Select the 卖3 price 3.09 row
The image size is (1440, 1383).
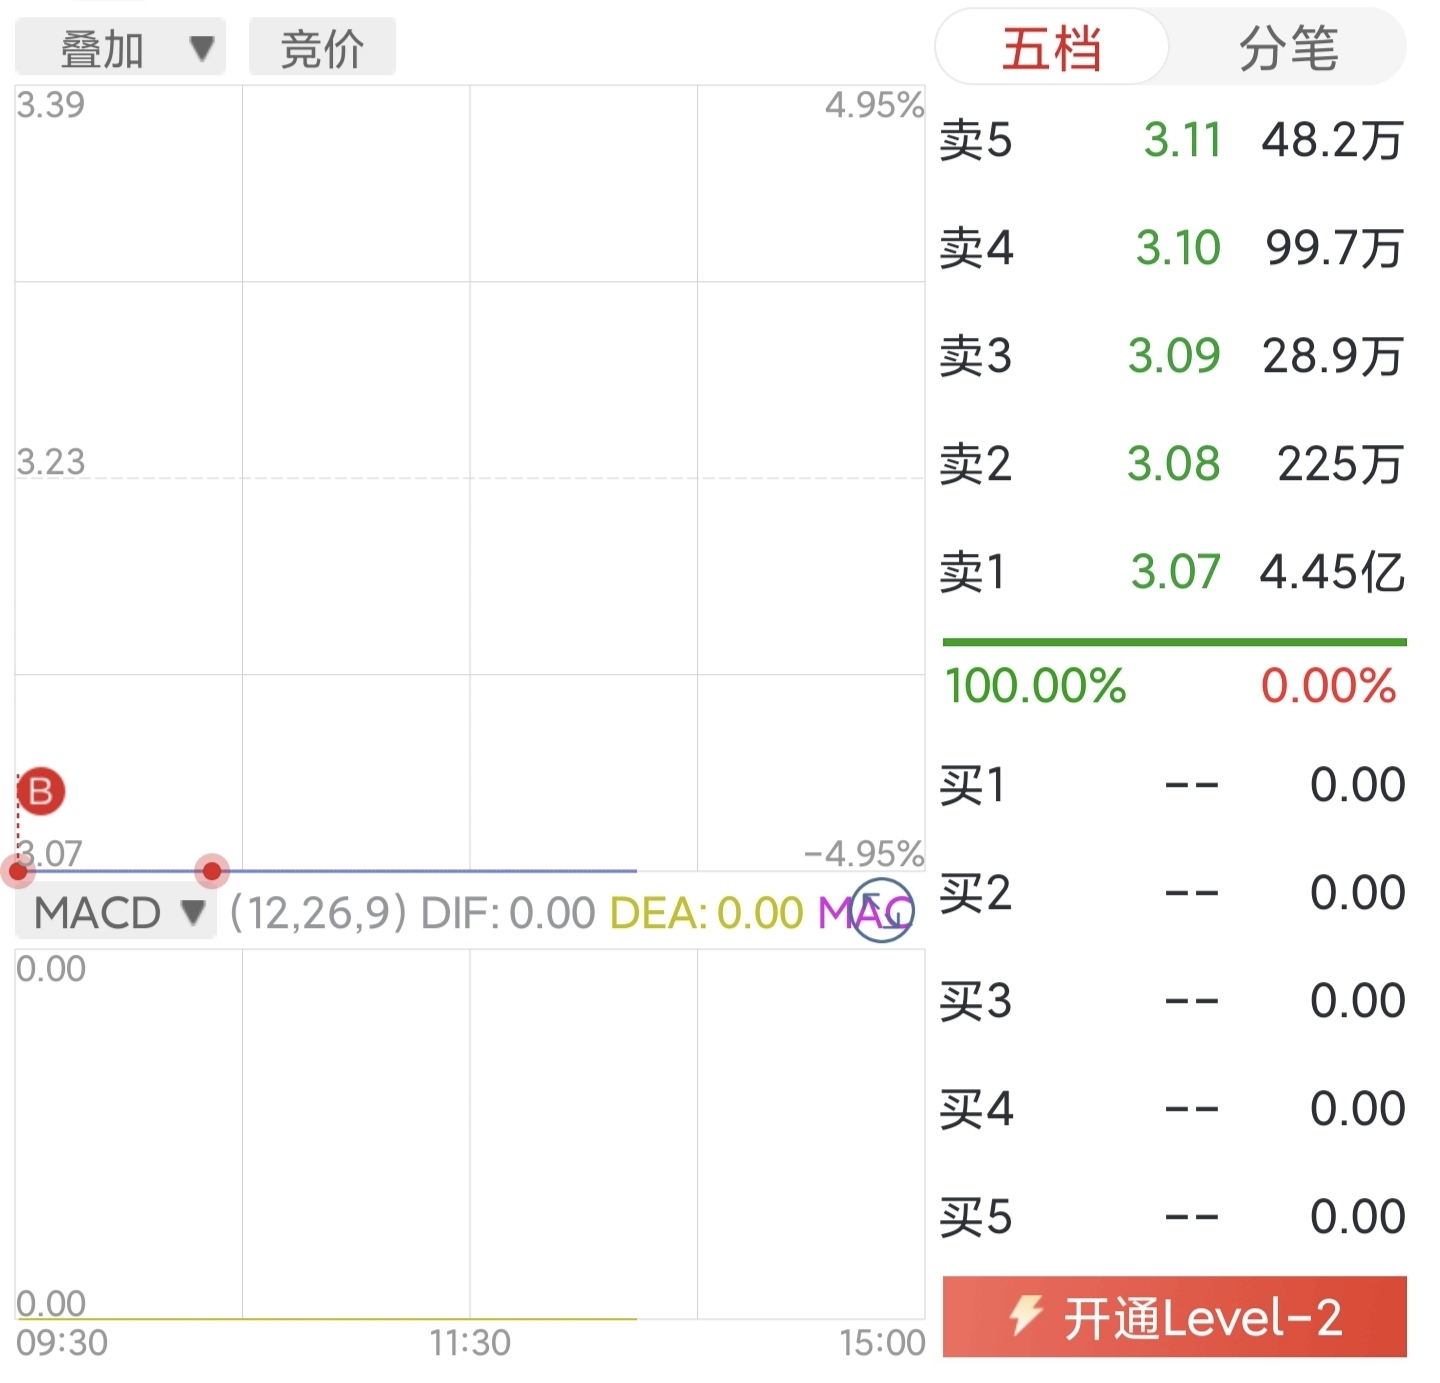pyautogui.click(x=1172, y=356)
